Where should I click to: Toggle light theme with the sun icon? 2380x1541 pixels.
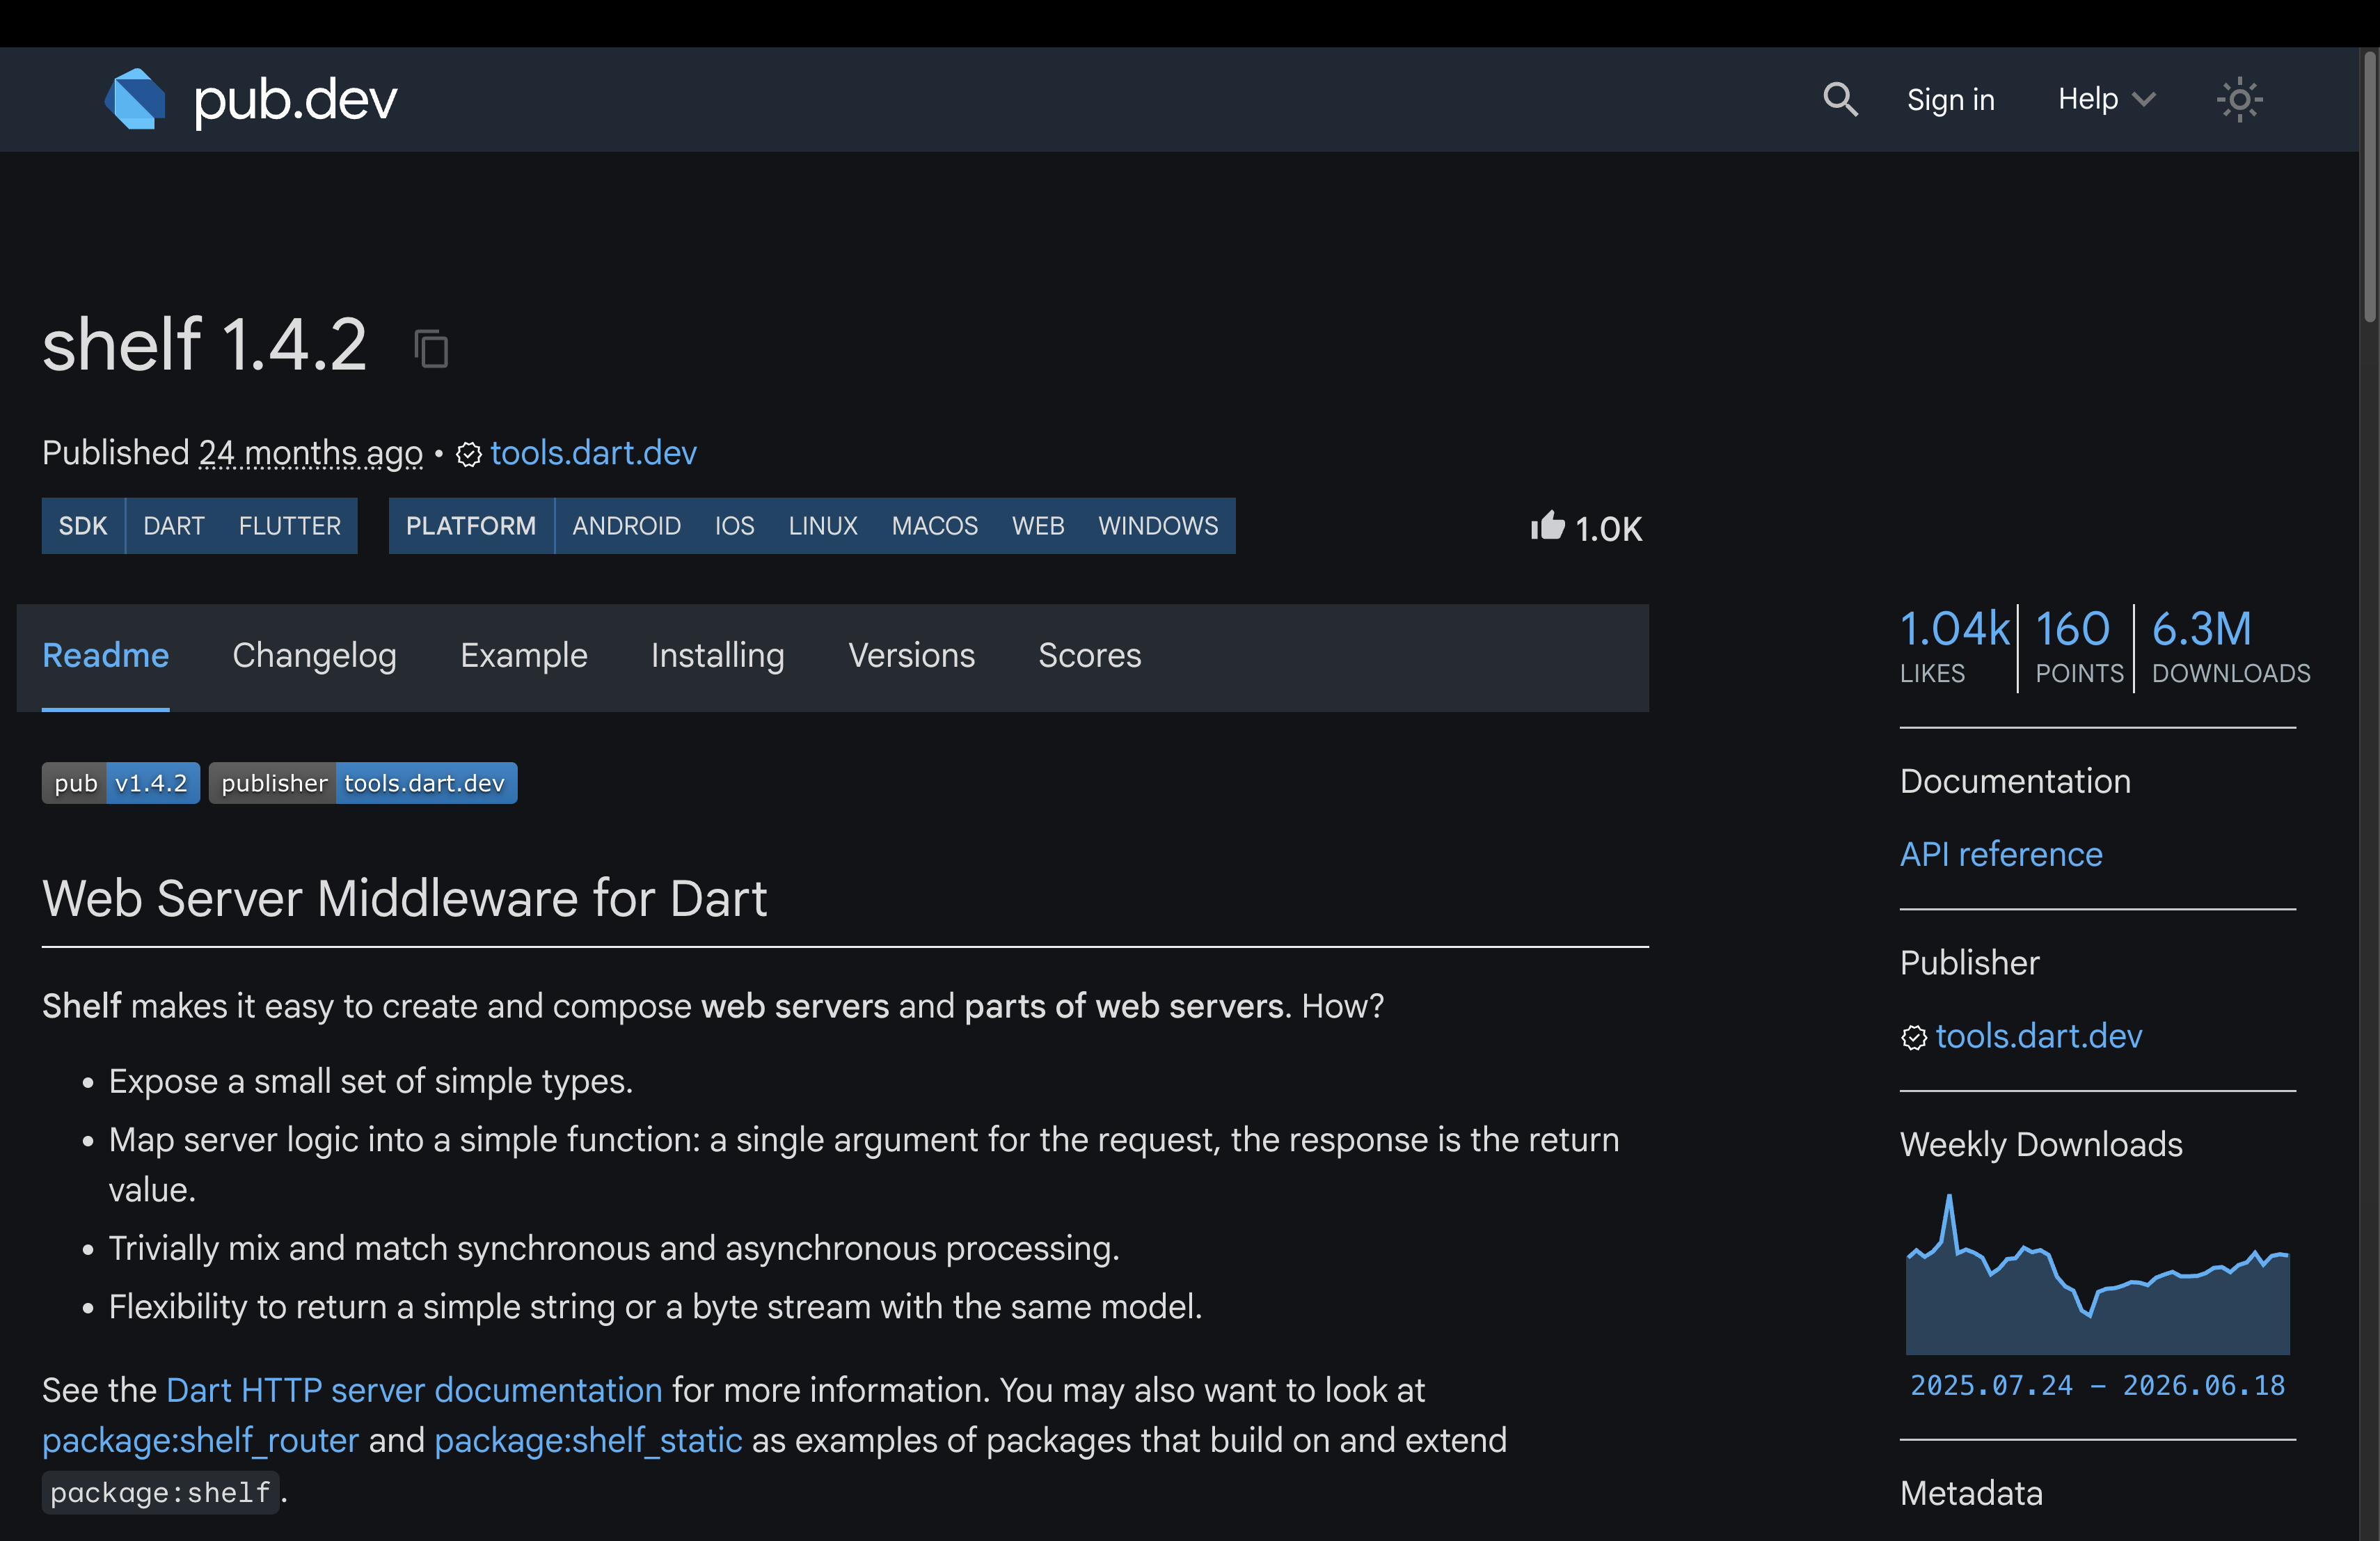click(2240, 99)
